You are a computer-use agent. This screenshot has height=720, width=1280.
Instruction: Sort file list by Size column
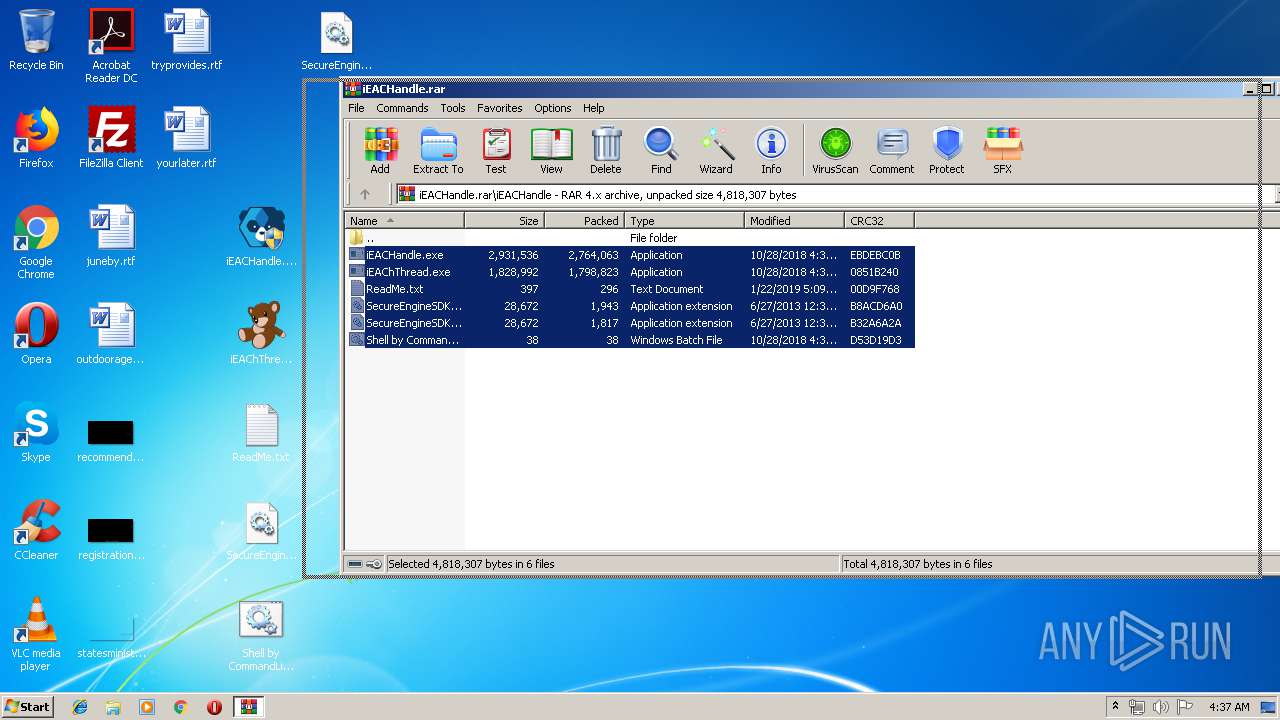click(x=504, y=221)
